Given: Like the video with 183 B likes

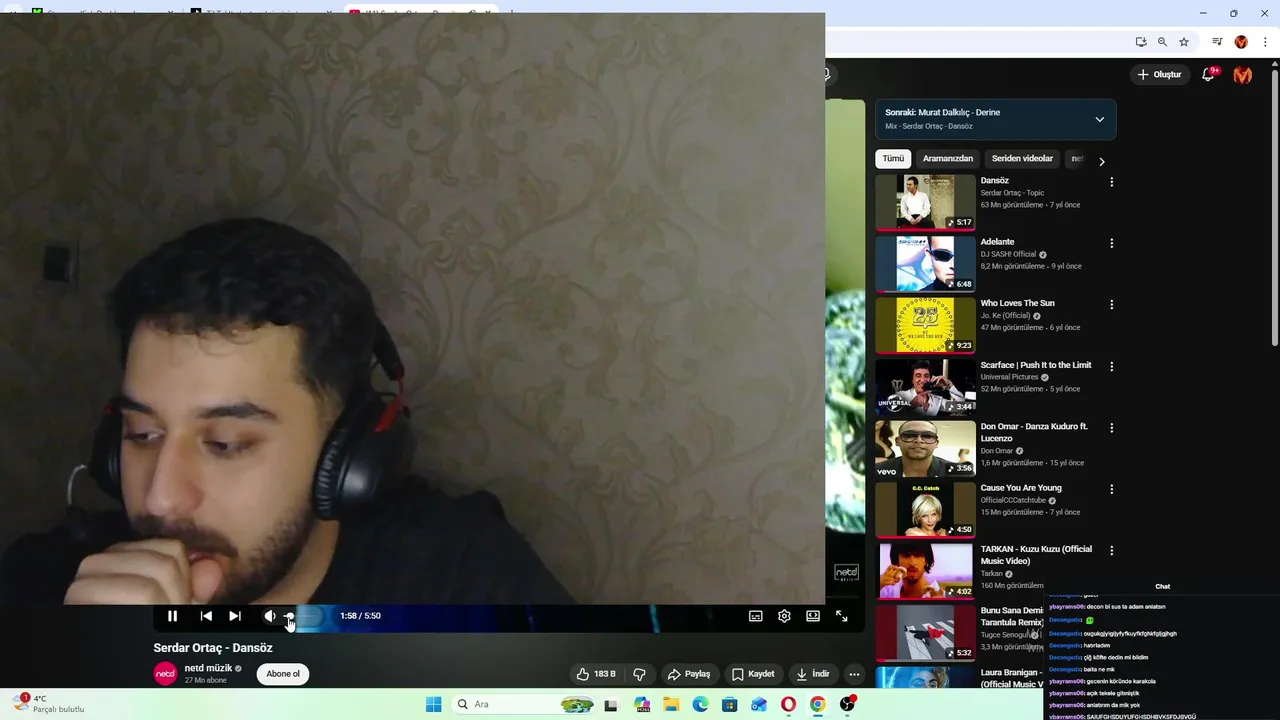Looking at the screenshot, I should (x=595, y=674).
